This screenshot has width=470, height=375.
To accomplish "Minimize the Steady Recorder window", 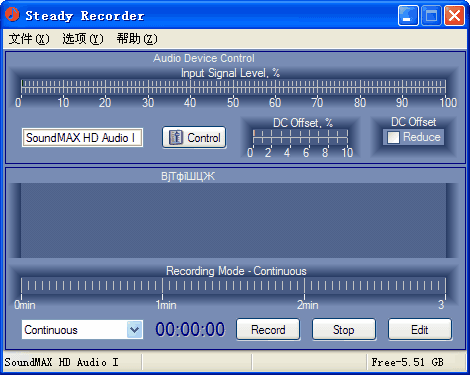I will coord(408,15).
